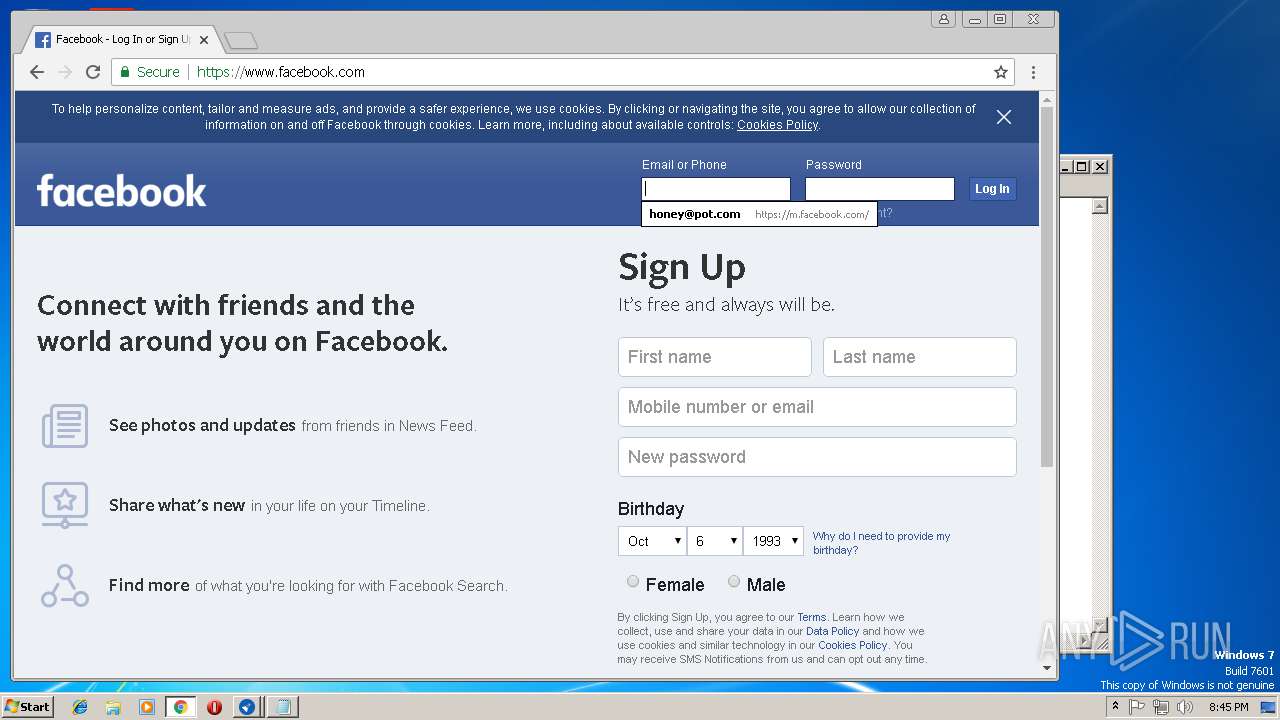Click the First name field

[714, 357]
